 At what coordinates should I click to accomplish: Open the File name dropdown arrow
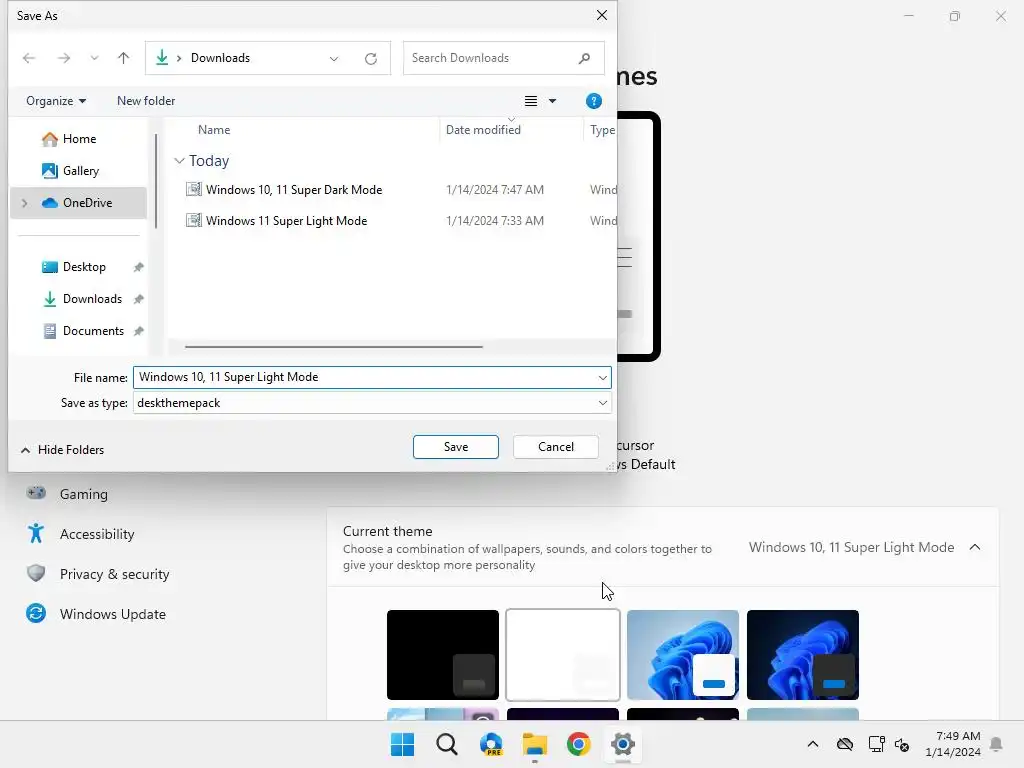pyautogui.click(x=602, y=377)
